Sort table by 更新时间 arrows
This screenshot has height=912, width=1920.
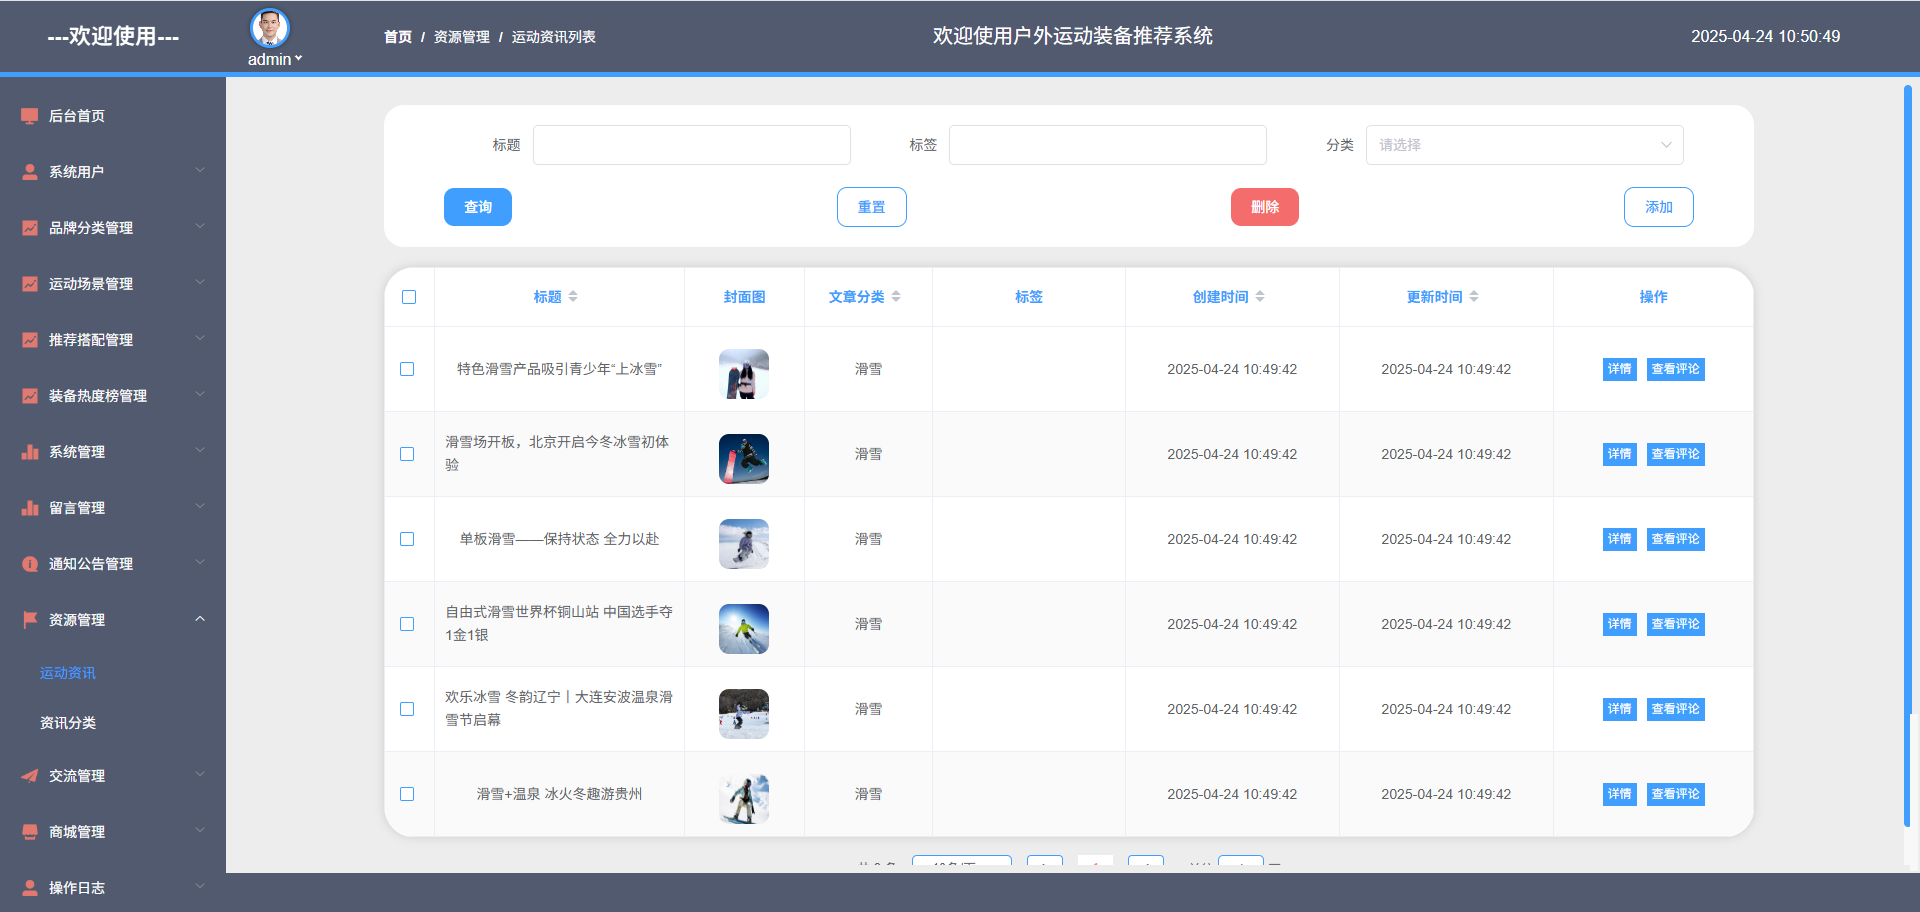[x=1474, y=297]
